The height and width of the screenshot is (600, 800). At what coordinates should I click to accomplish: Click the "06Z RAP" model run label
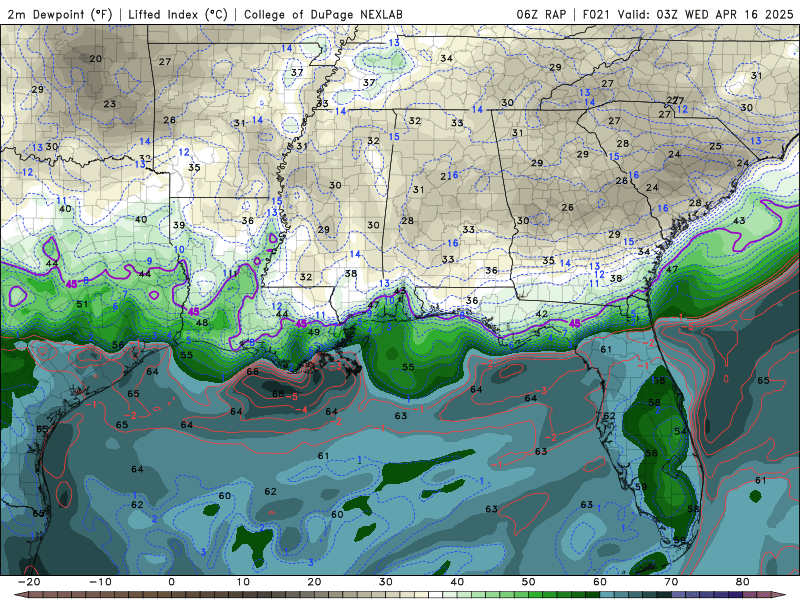pyautogui.click(x=541, y=14)
